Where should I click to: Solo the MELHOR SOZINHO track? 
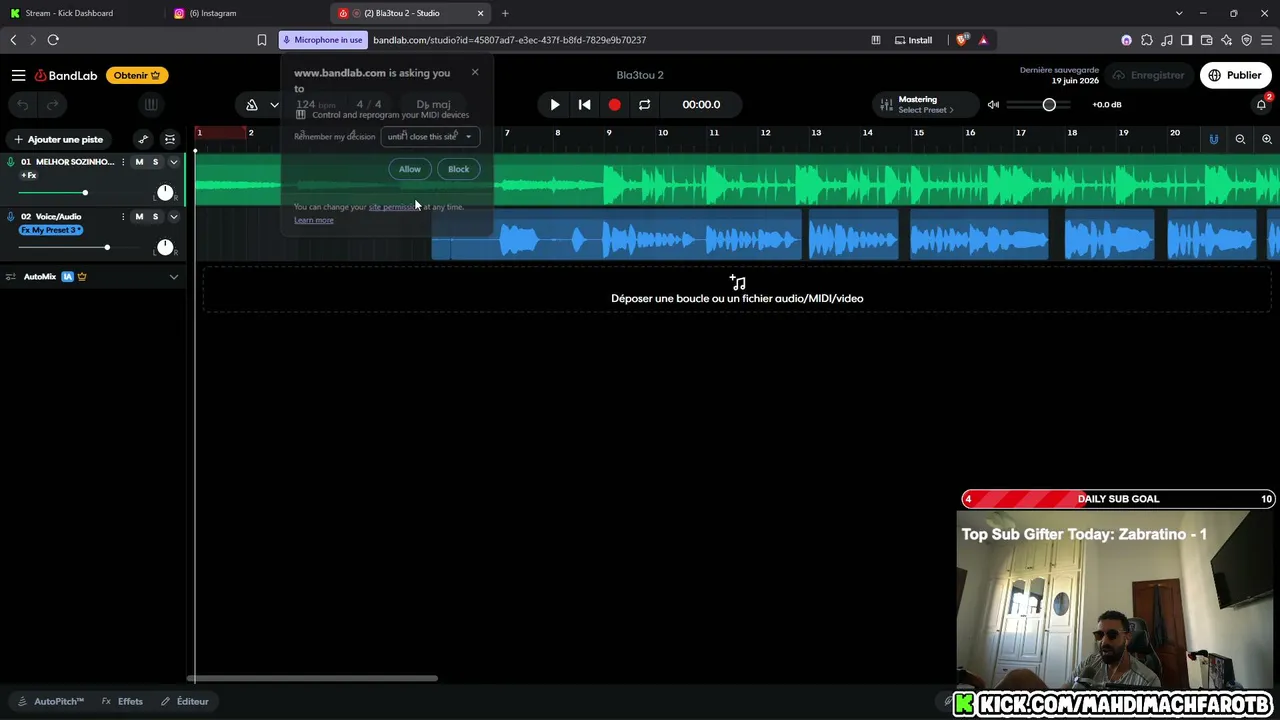155,162
